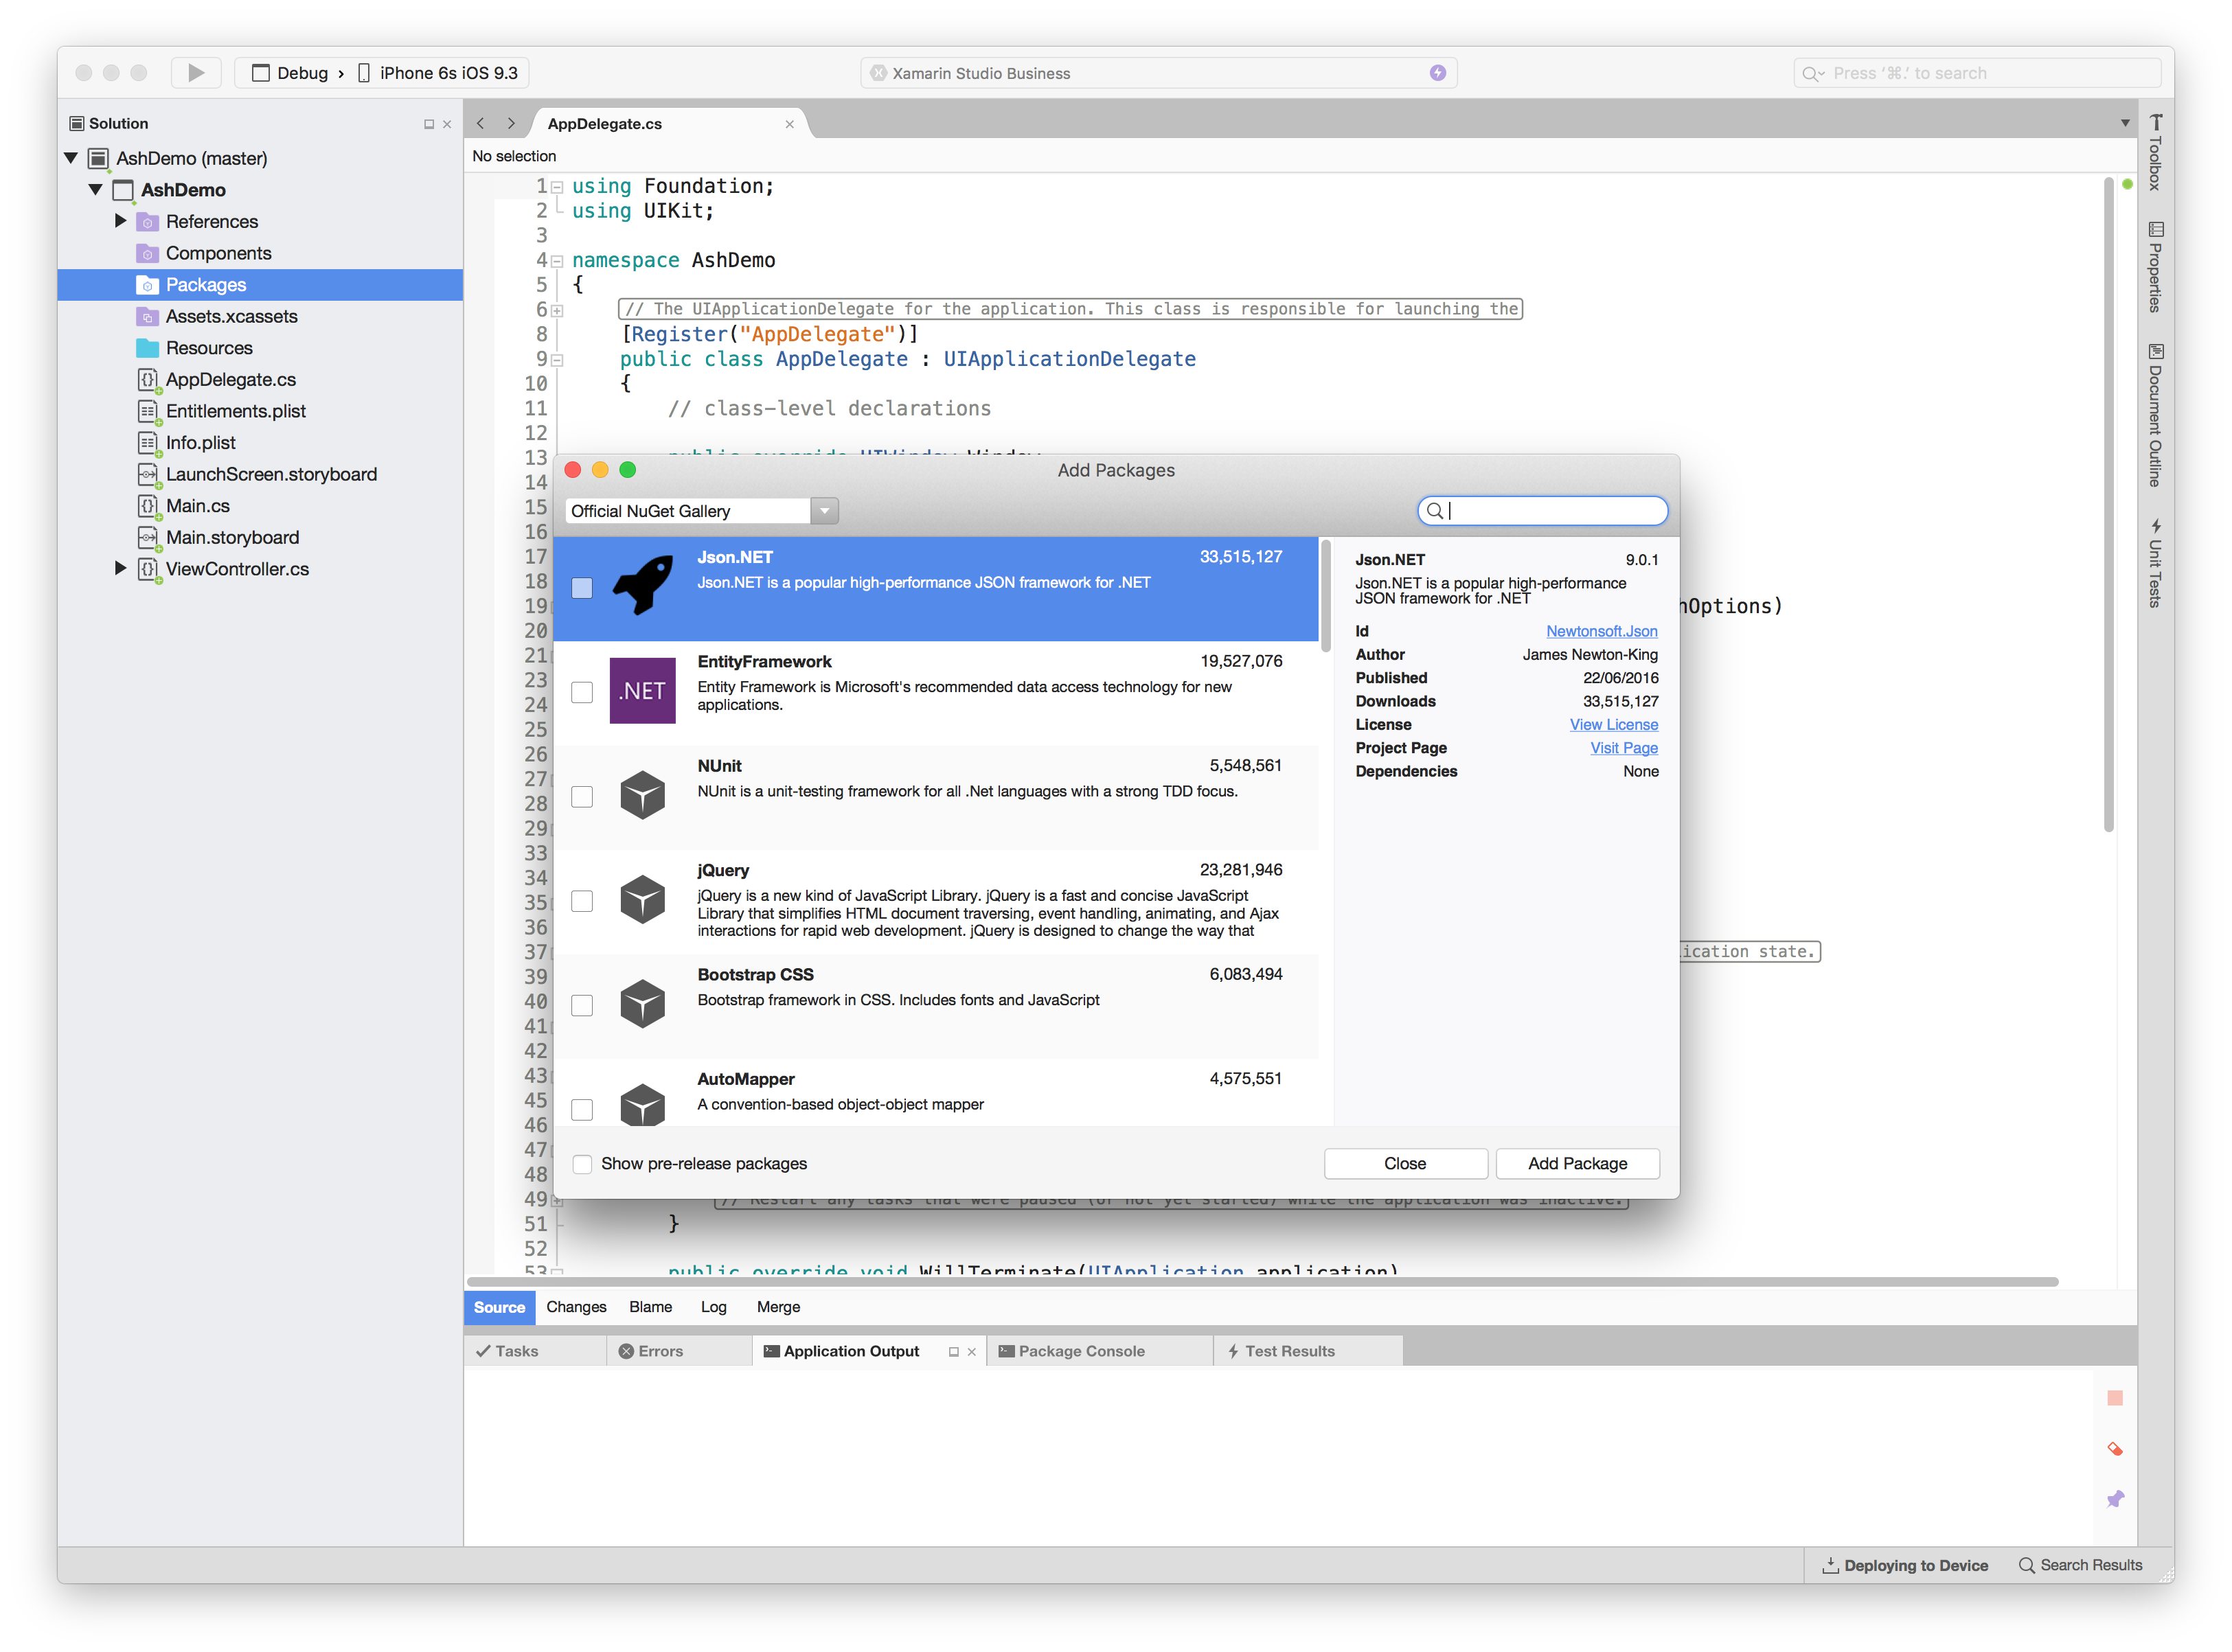
Task: Pin the Application Output pad
Action: [x=2114, y=1499]
